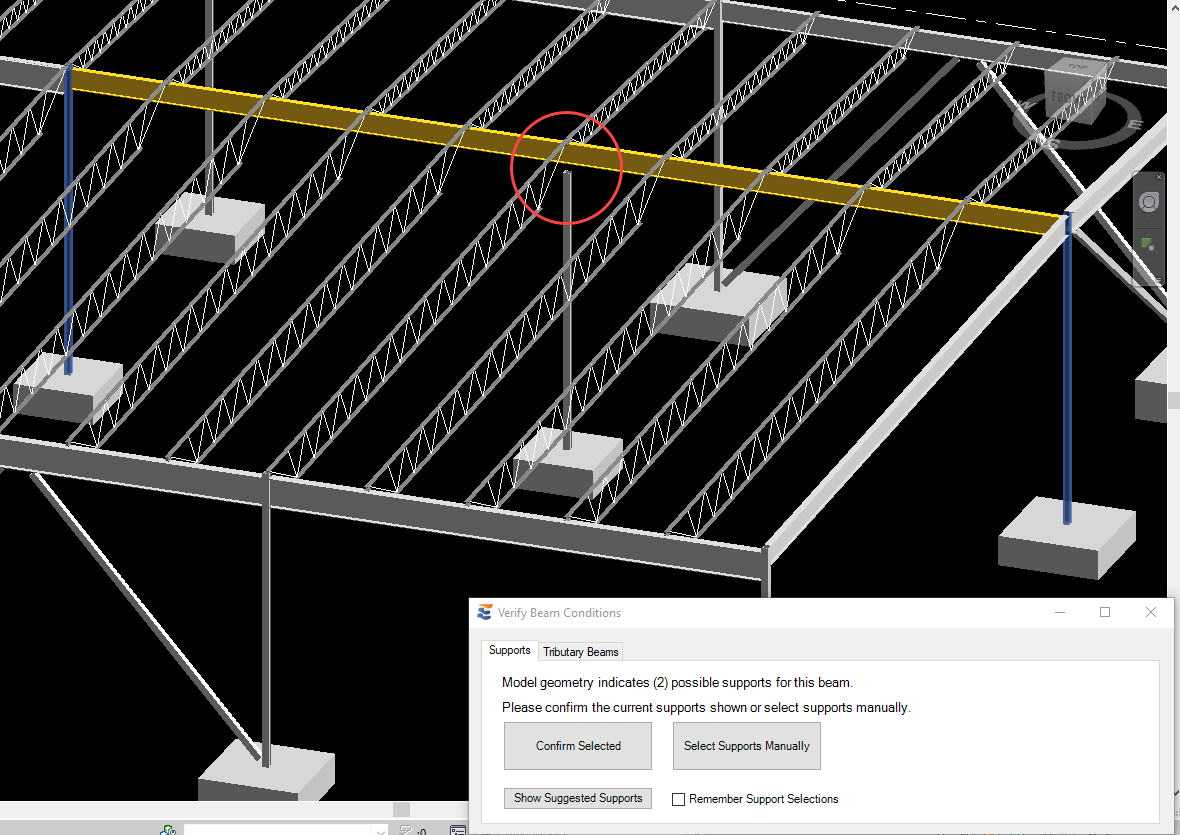This screenshot has height=835, width=1180.
Task: Expand the navigation wheel options arrow
Action: (x=1148, y=224)
